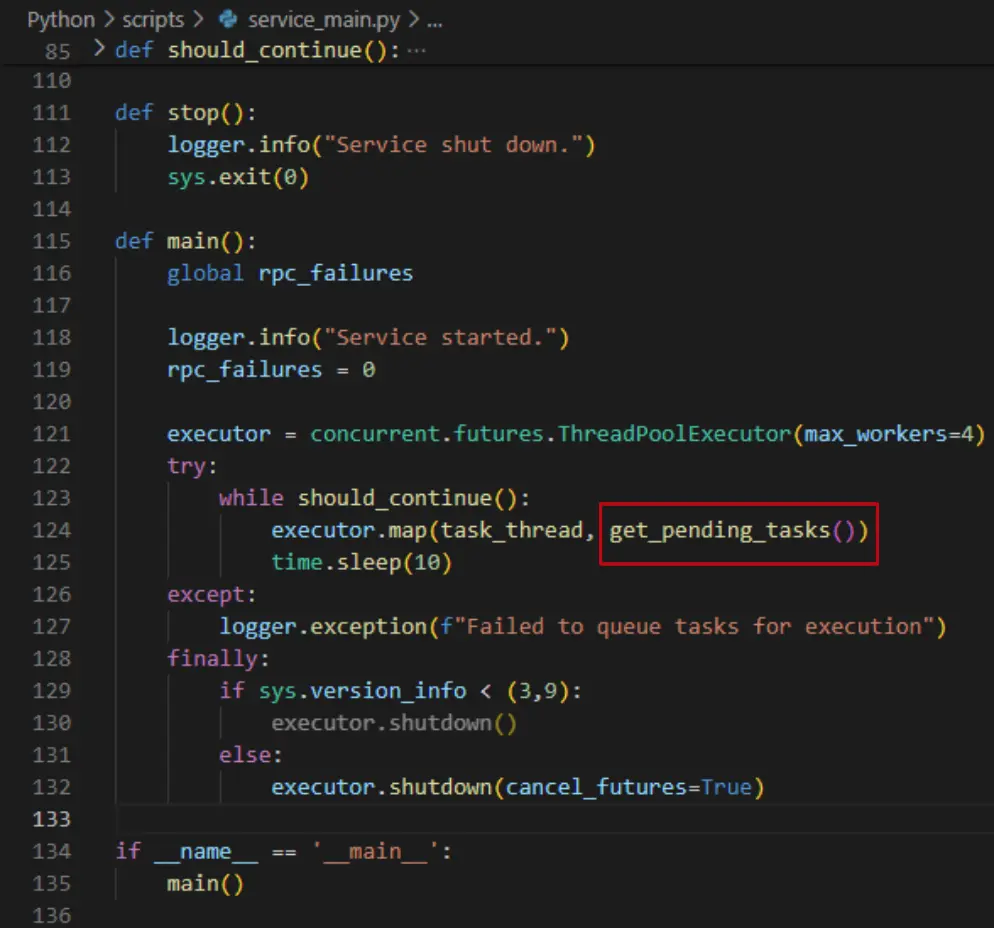
Task: Expand the folded should_continue function chevron
Action: click(98, 49)
